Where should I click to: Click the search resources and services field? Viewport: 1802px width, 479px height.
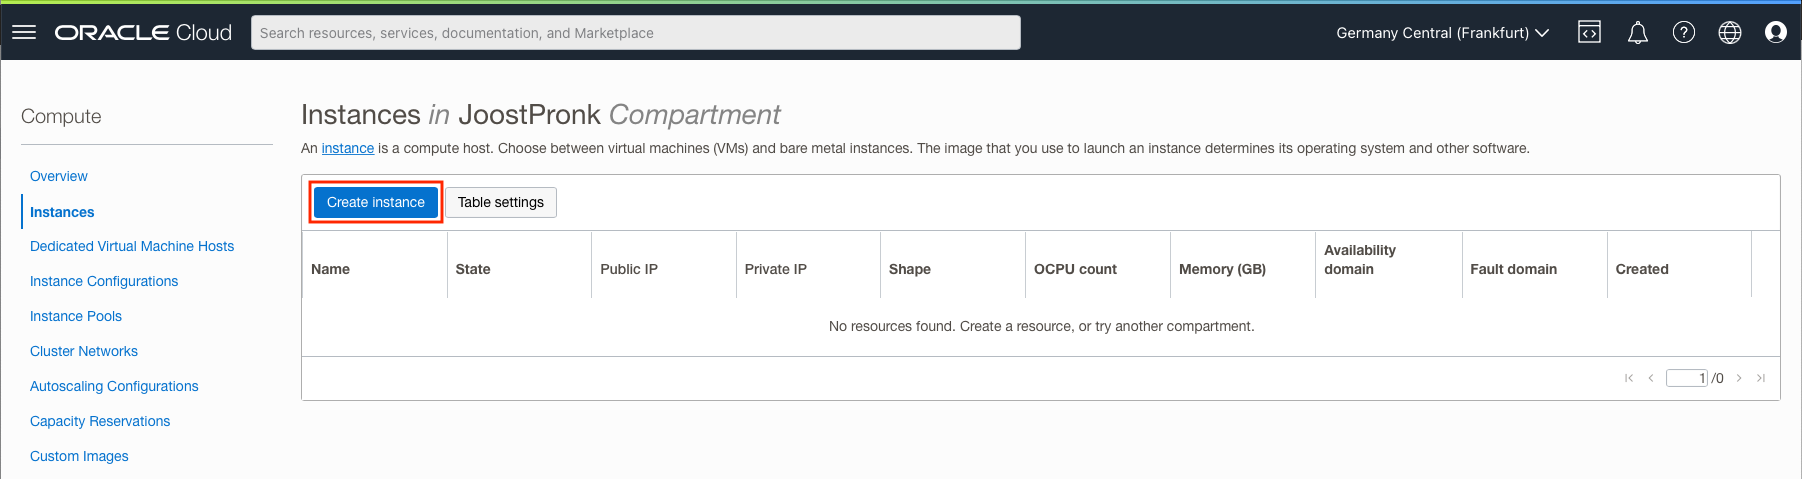click(636, 33)
